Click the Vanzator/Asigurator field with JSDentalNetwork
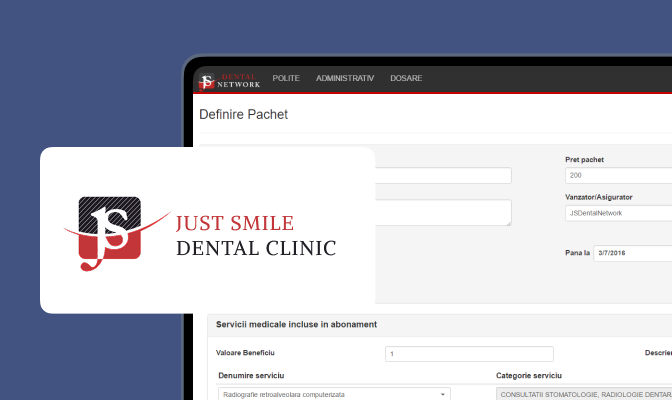The height and width of the screenshot is (400, 672). [618, 213]
